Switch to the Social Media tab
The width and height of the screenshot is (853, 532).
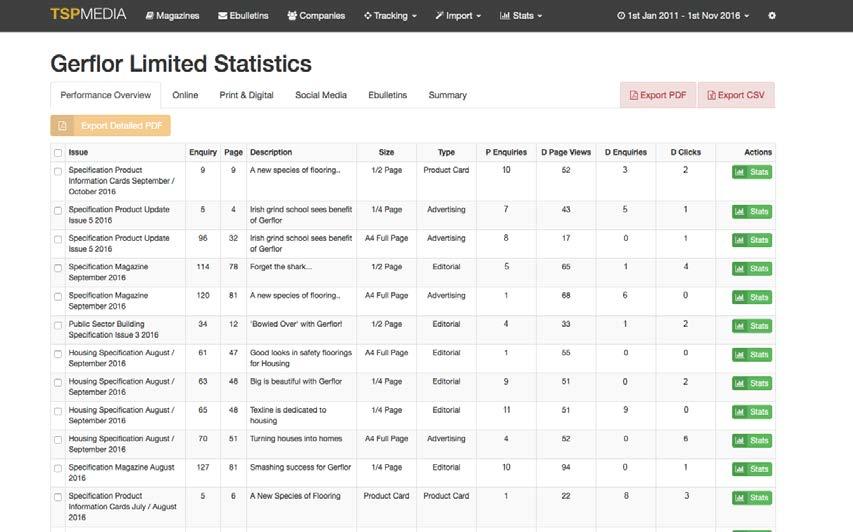pos(321,95)
